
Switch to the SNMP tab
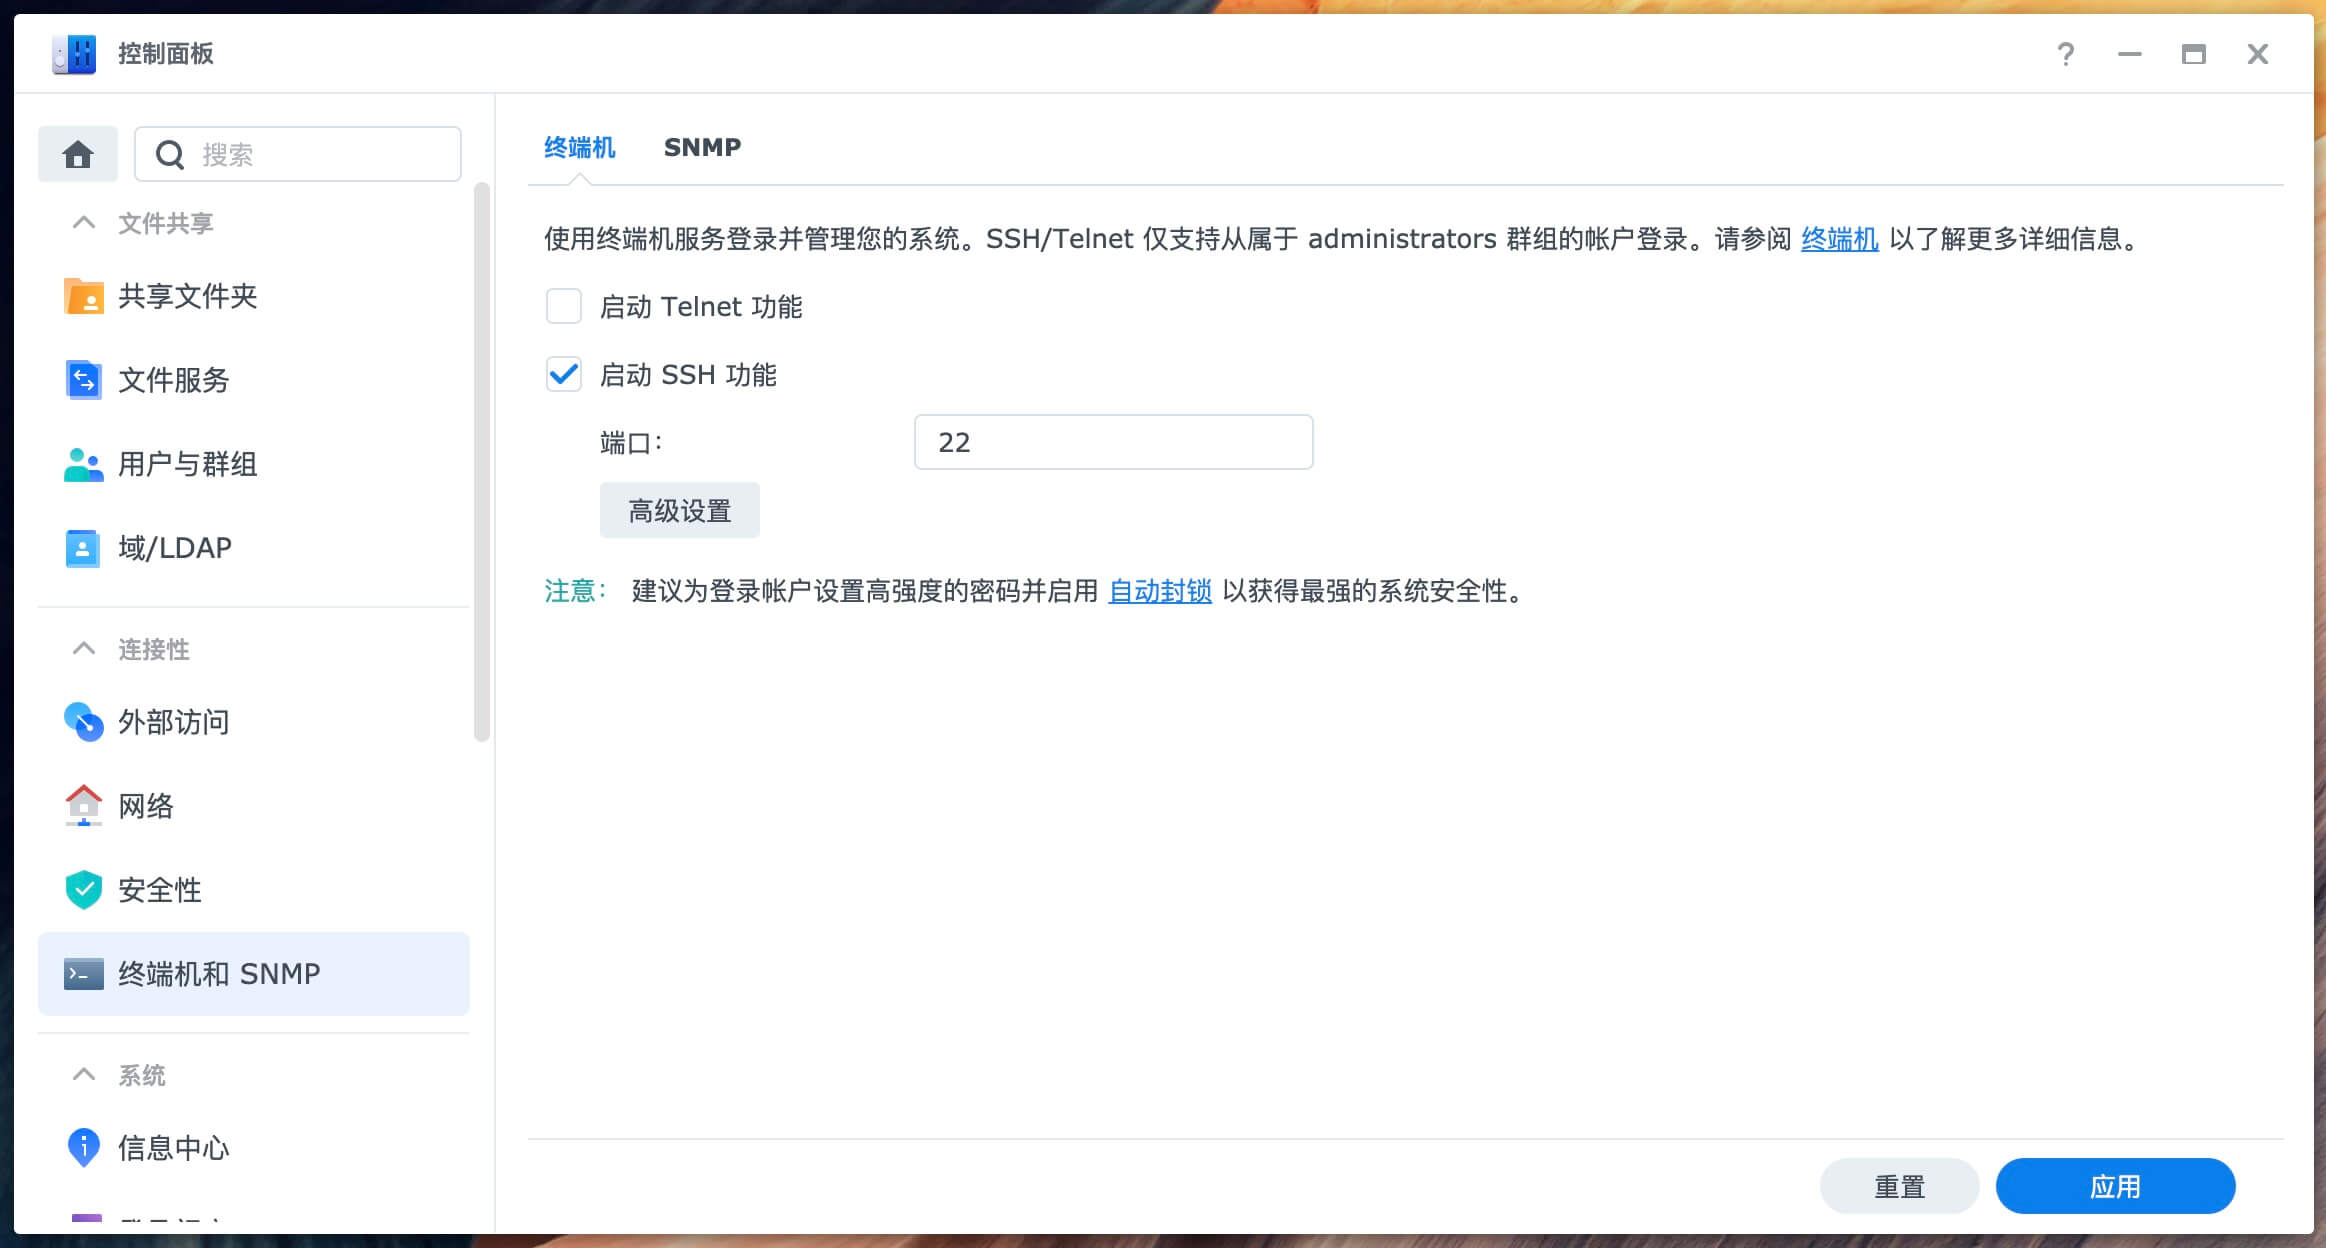(x=702, y=147)
